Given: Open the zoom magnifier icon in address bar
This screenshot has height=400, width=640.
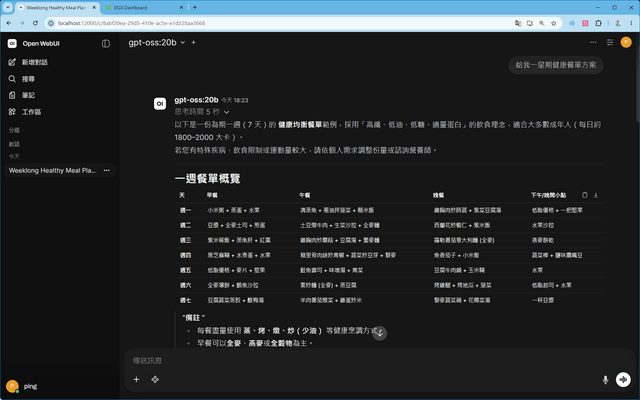Looking at the screenshot, I should tap(542, 23).
